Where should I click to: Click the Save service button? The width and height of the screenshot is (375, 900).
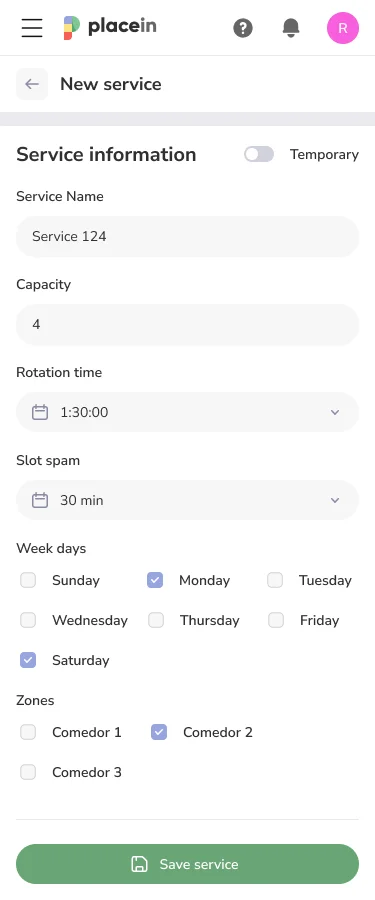coord(187,864)
